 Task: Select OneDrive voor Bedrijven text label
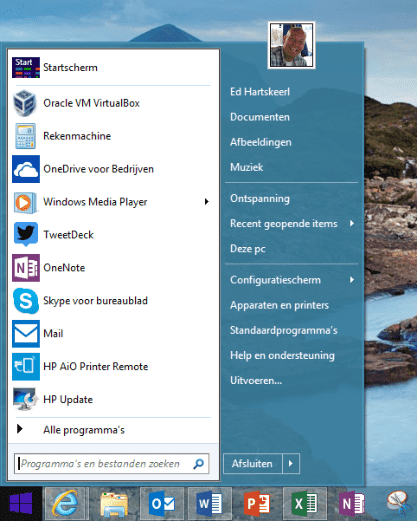point(98,169)
